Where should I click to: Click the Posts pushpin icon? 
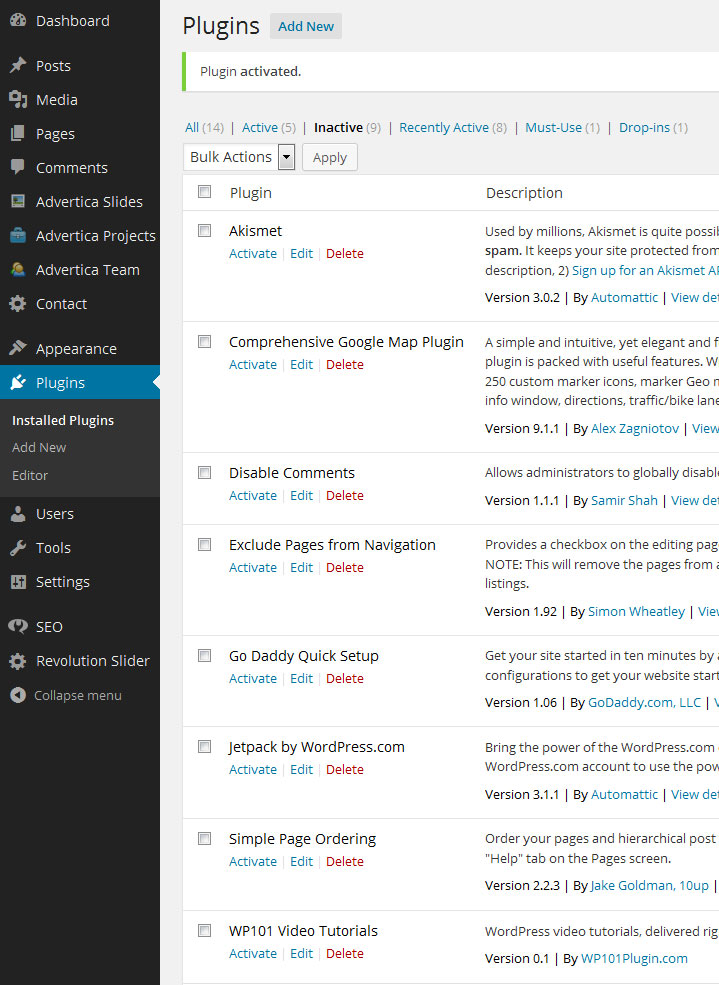18,65
